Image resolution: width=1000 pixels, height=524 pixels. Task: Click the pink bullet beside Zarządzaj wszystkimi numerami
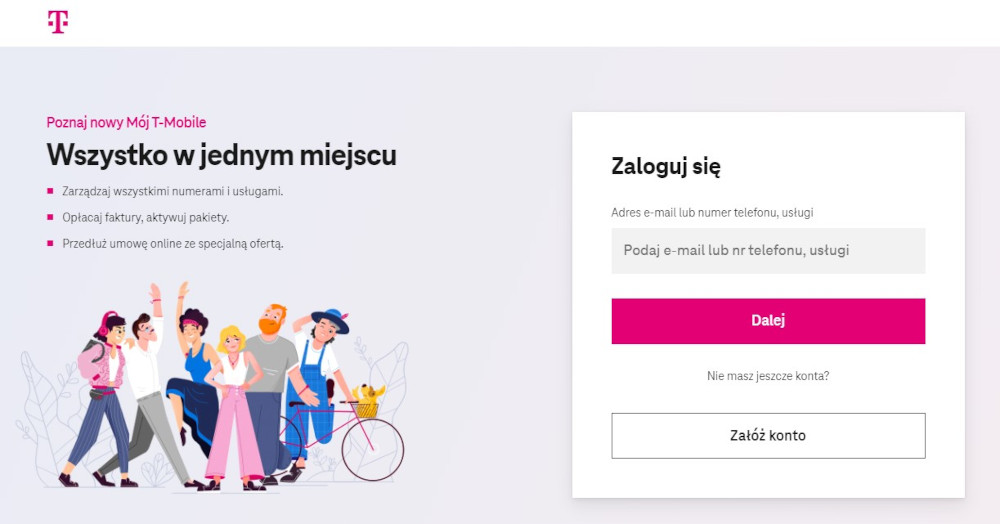coord(50,191)
